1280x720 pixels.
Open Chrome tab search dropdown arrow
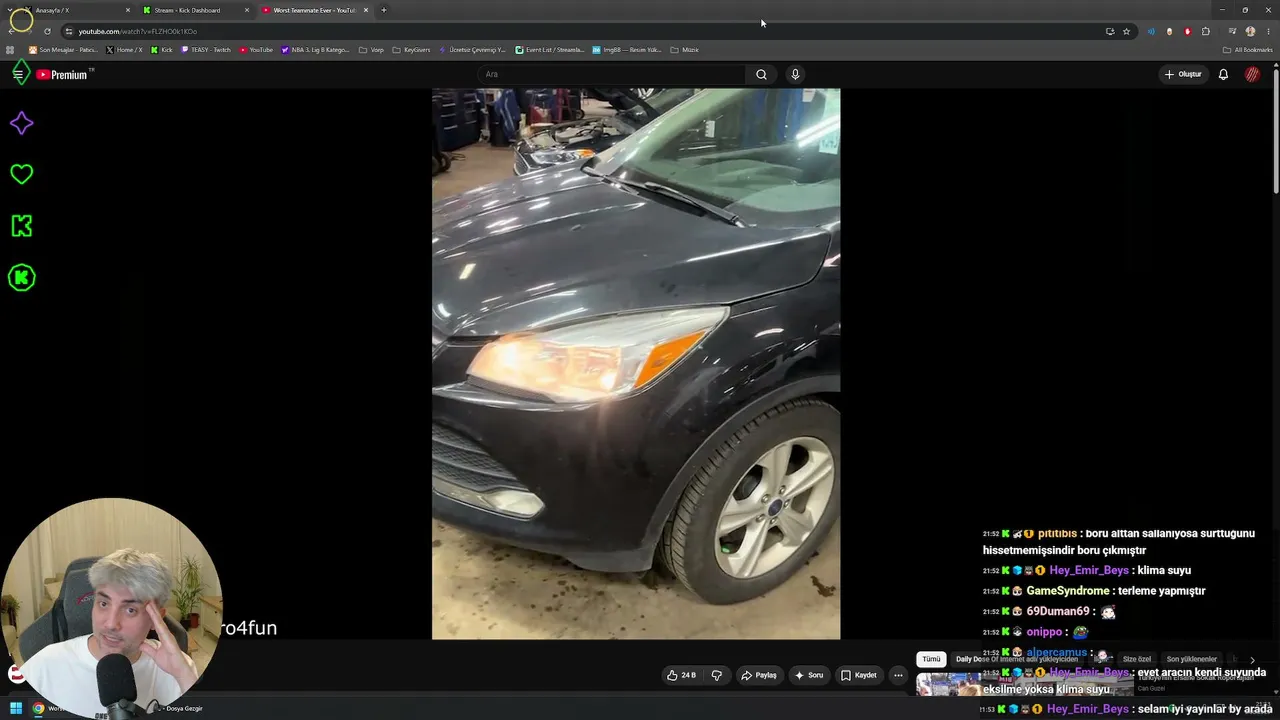pyautogui.click(x=12, y=10)
